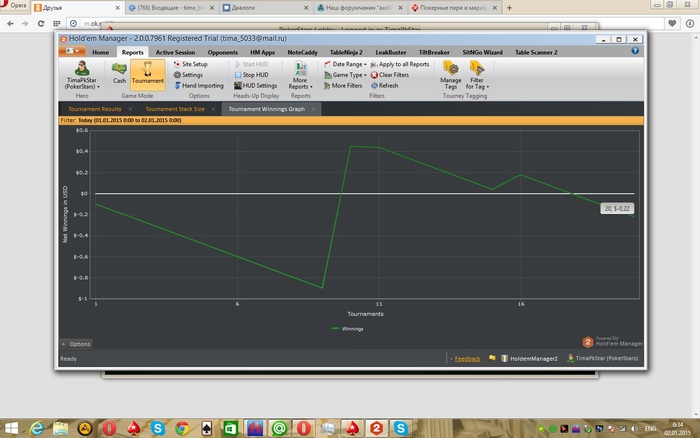Open the NoteCaddy tab
Image resolution: width=700 pixels, height=438 pixels.
pyautogui.click(x=302, y=52)
